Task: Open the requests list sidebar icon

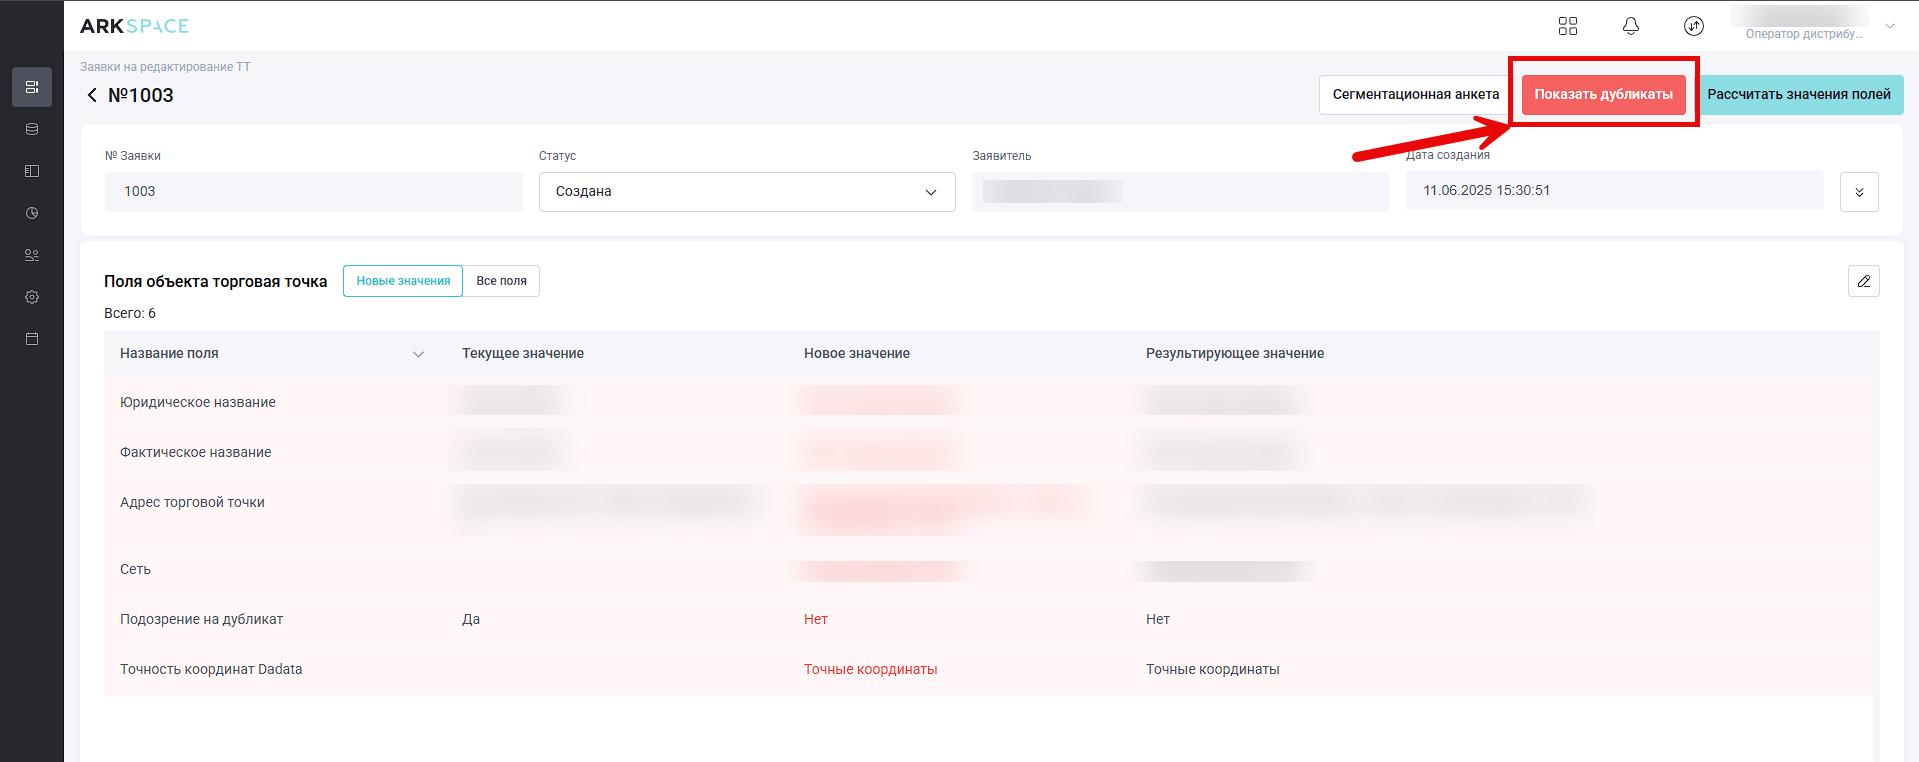Action: pos(32,87)
